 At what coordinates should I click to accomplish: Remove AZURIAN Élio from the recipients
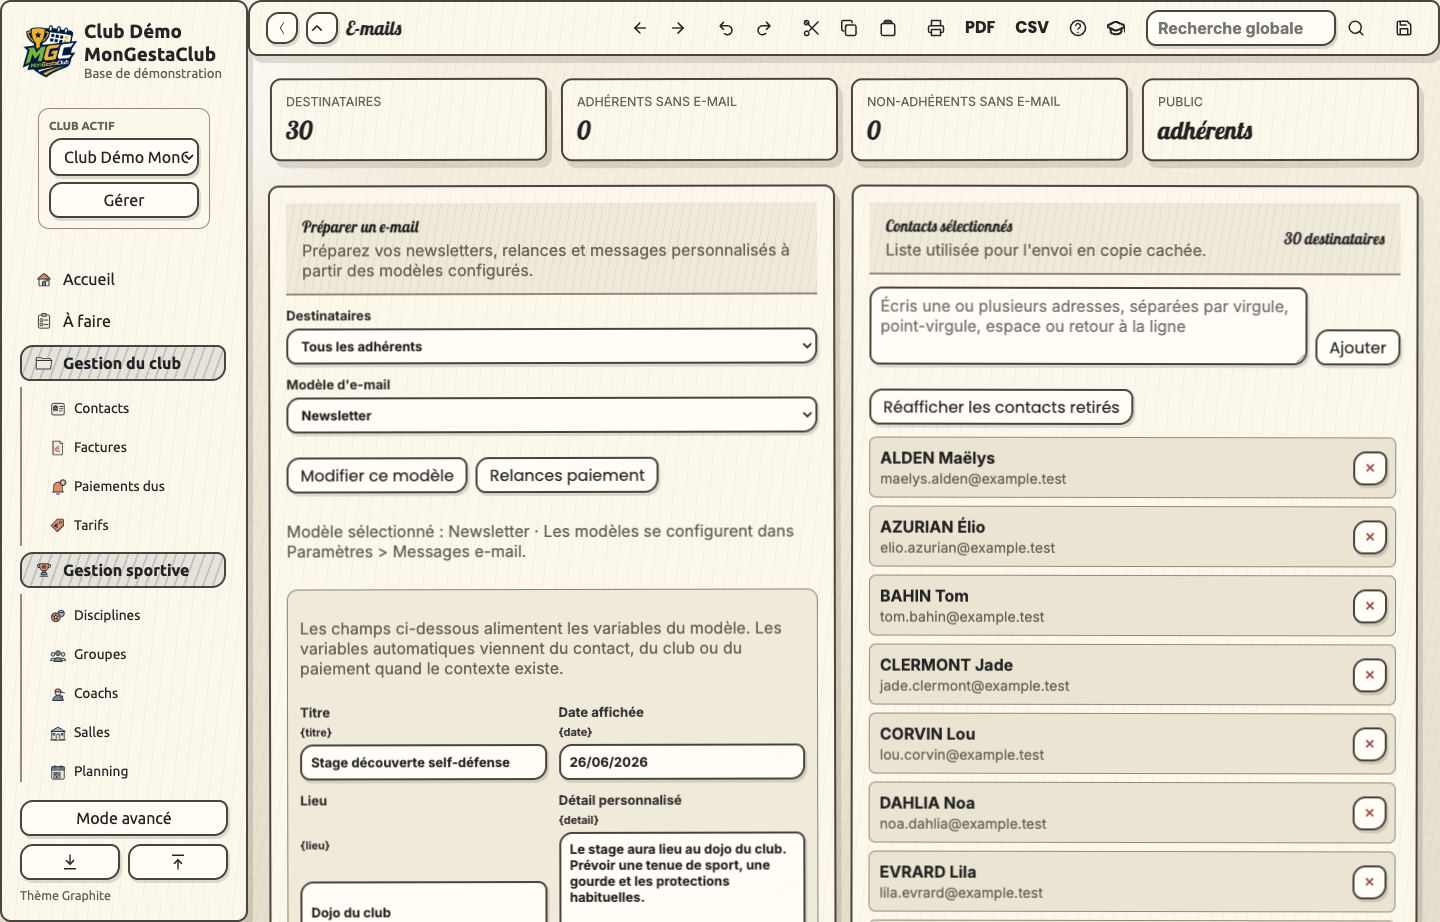tap(1370, 537)
